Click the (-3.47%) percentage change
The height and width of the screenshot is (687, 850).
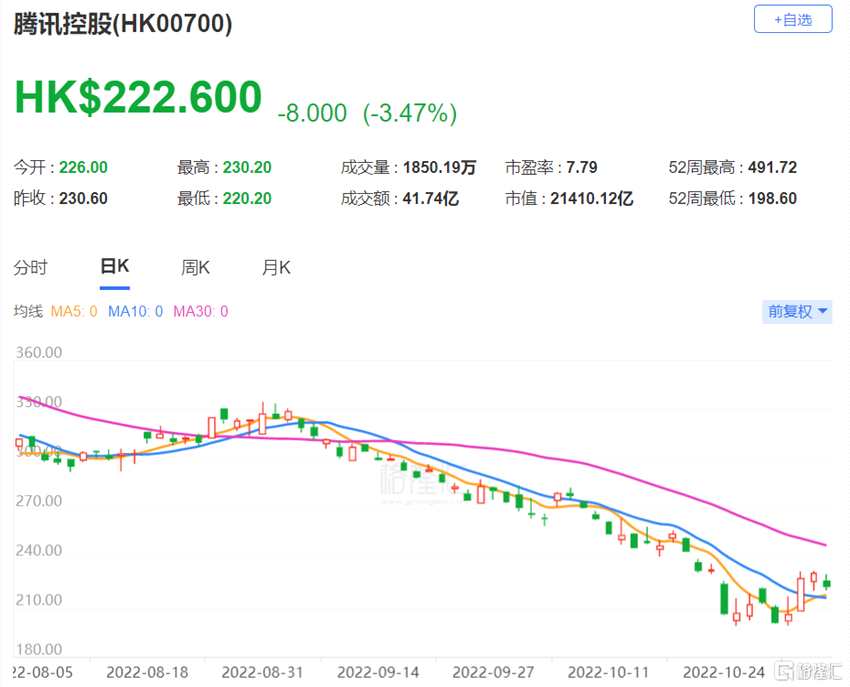410,113
